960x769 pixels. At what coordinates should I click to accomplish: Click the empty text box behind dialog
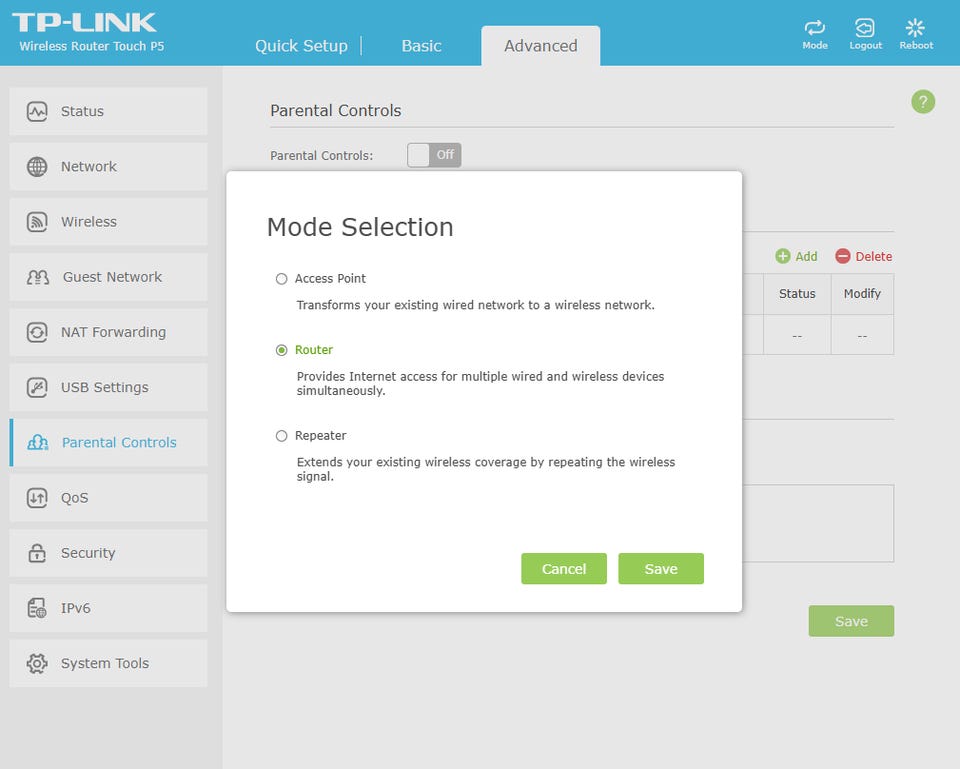[818, 523]
